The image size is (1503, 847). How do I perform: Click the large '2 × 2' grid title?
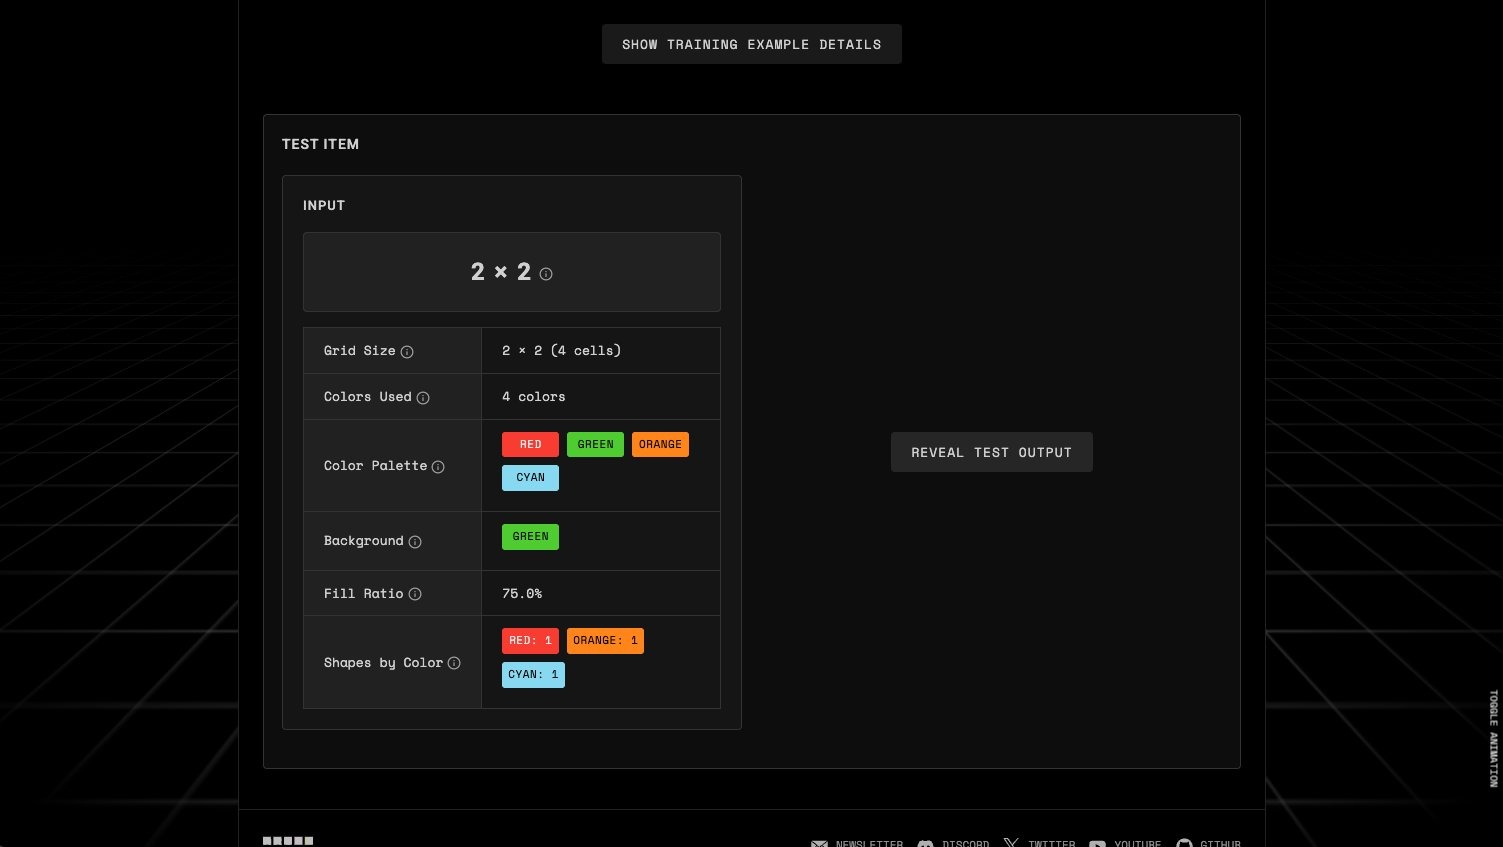[501, 272]
